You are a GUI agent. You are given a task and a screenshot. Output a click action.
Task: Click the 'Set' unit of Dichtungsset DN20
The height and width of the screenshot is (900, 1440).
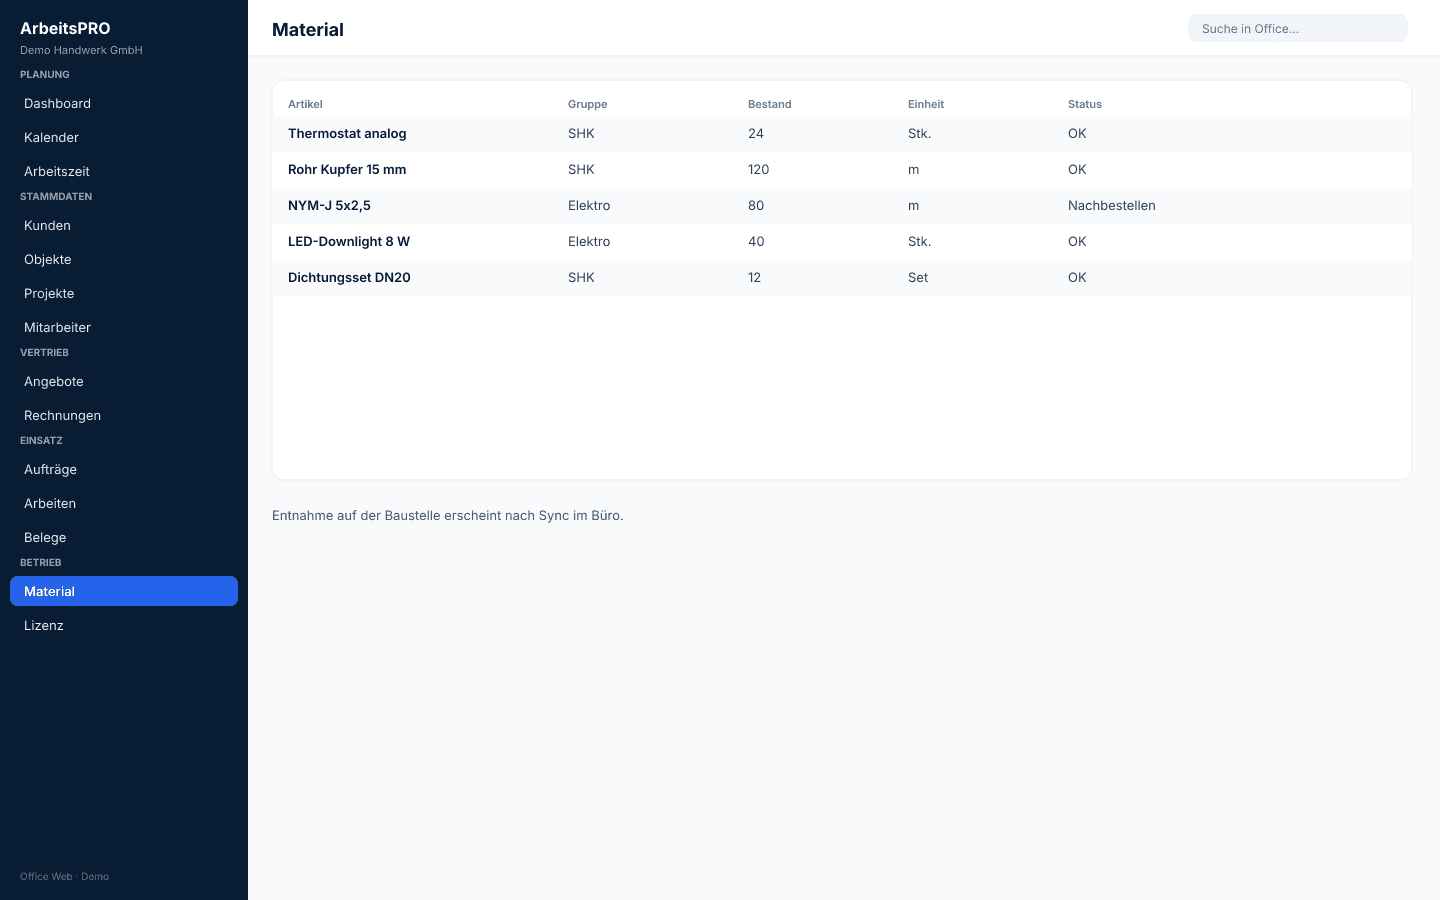918,277
